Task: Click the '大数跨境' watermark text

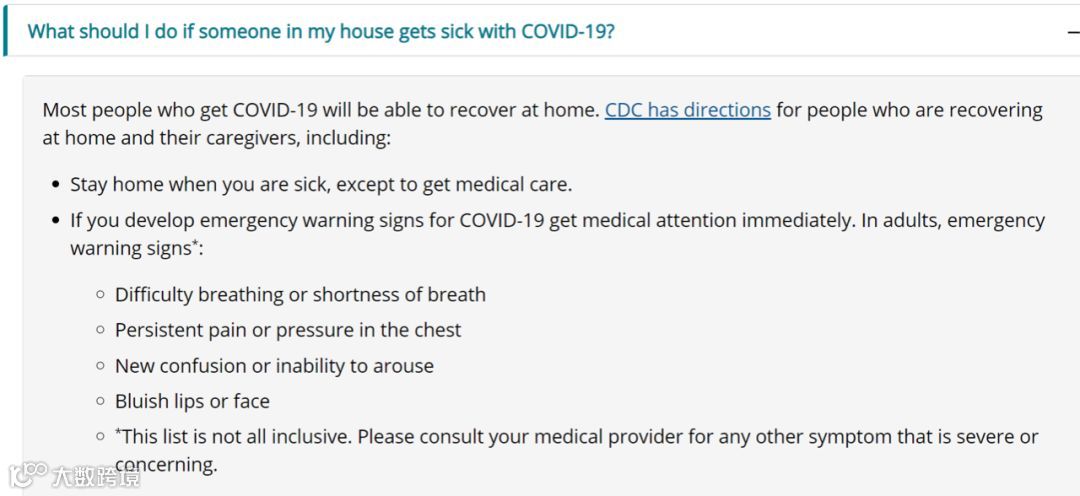Action: [96, 476]
